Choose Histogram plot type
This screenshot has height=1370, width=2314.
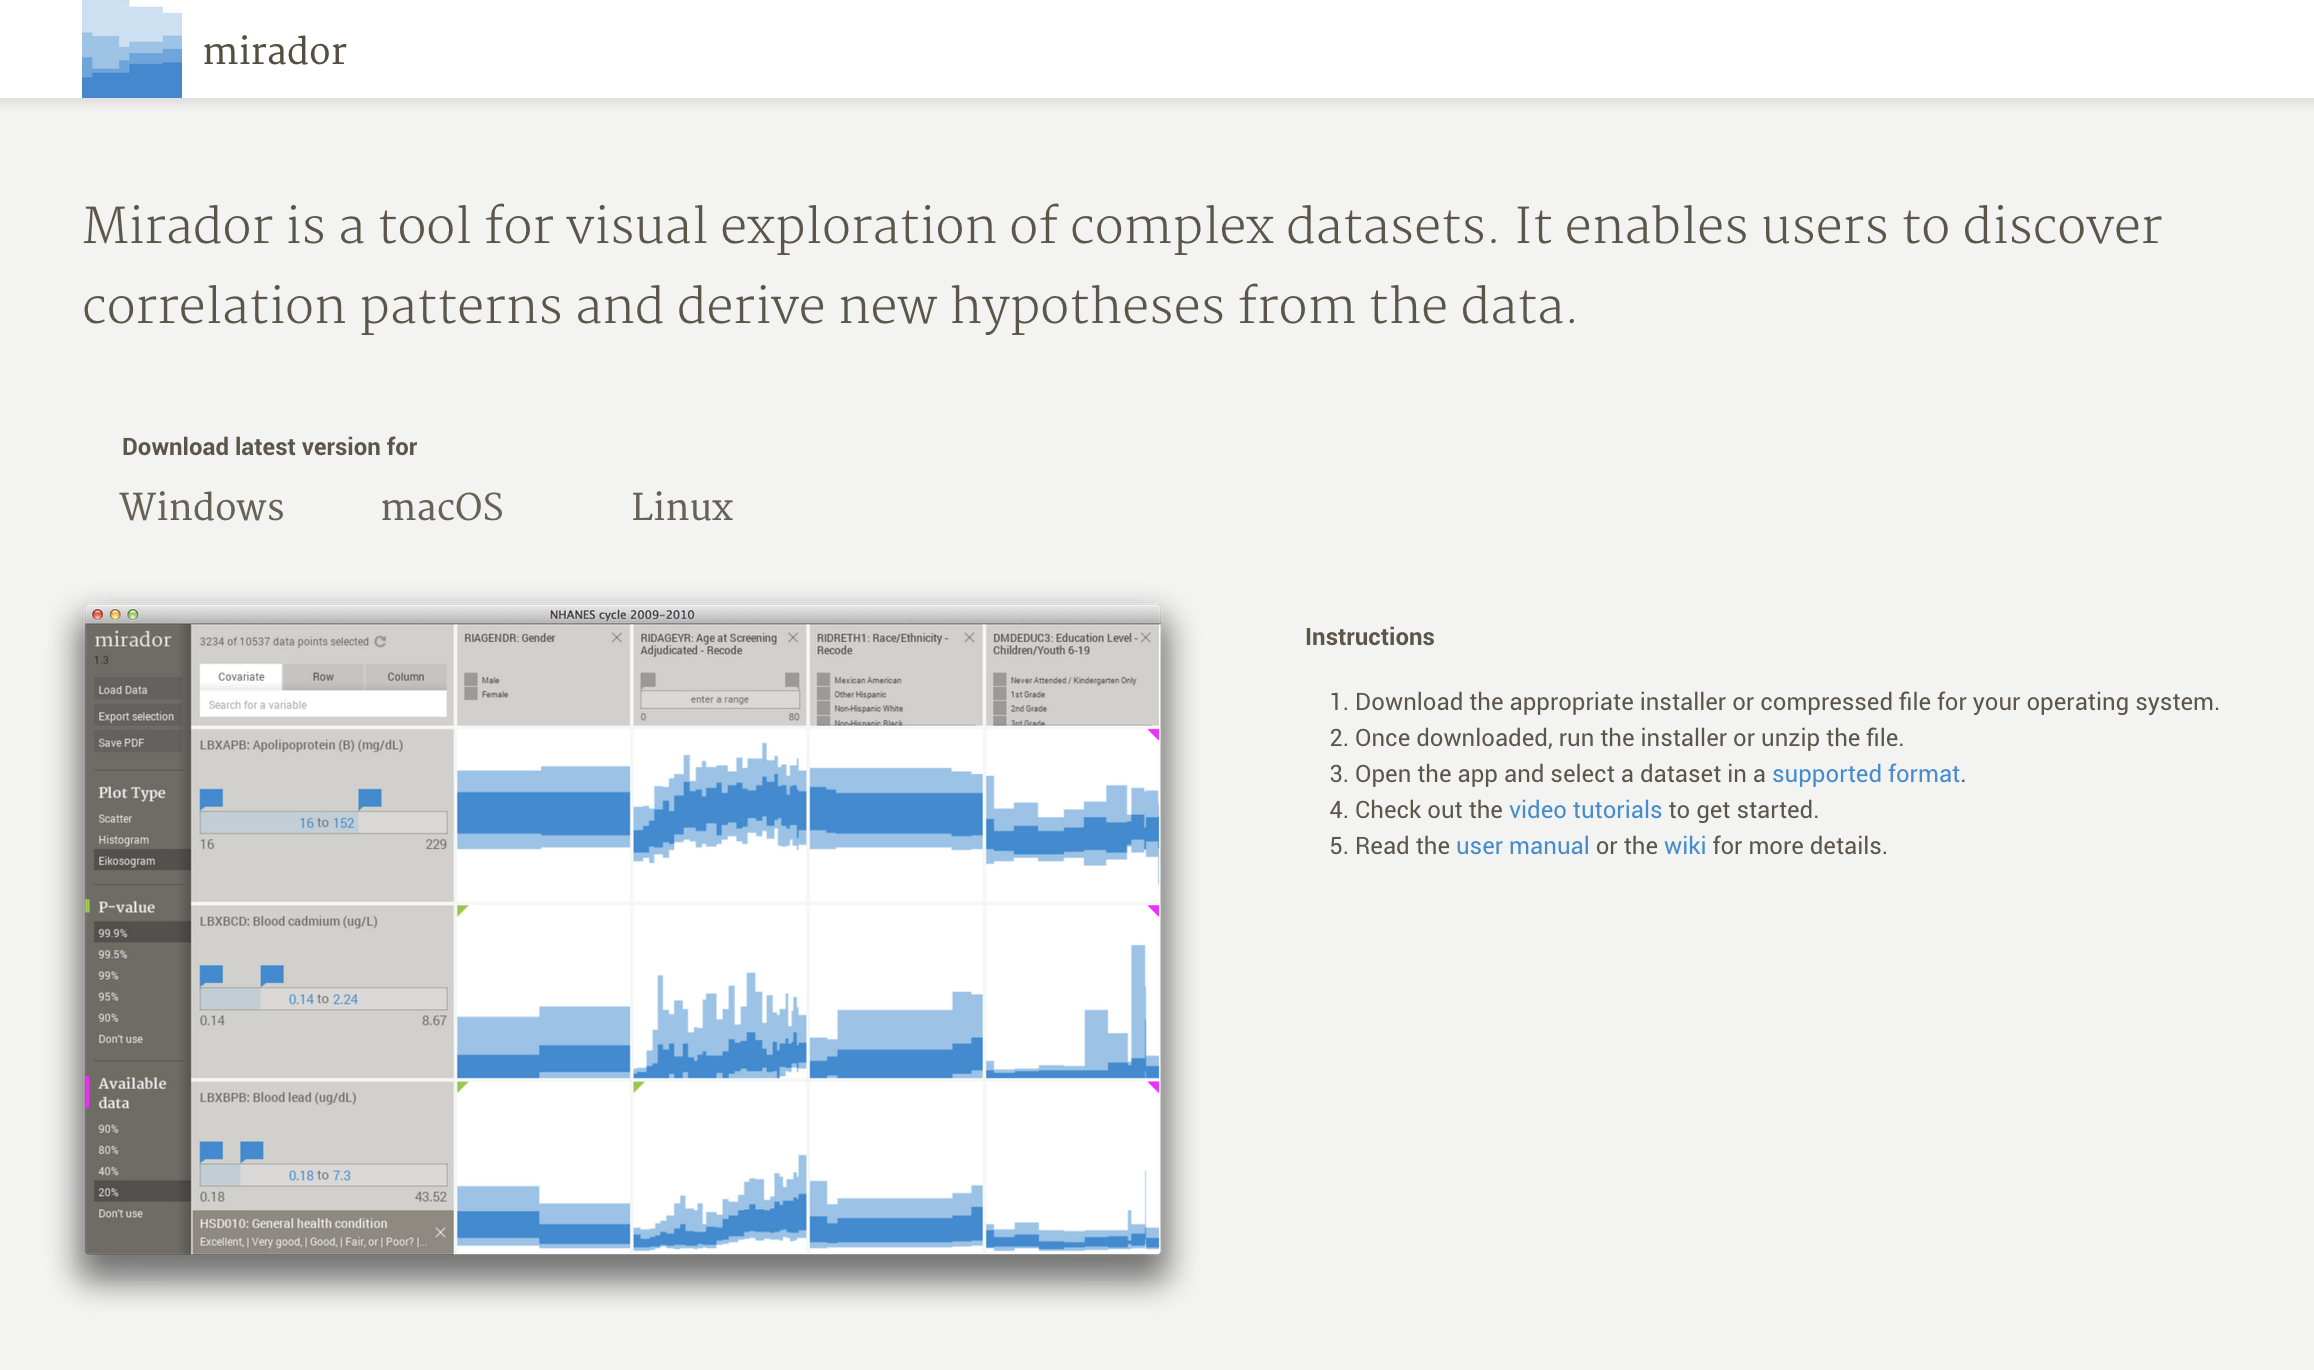pyautogui.click(x=124, y=840)
